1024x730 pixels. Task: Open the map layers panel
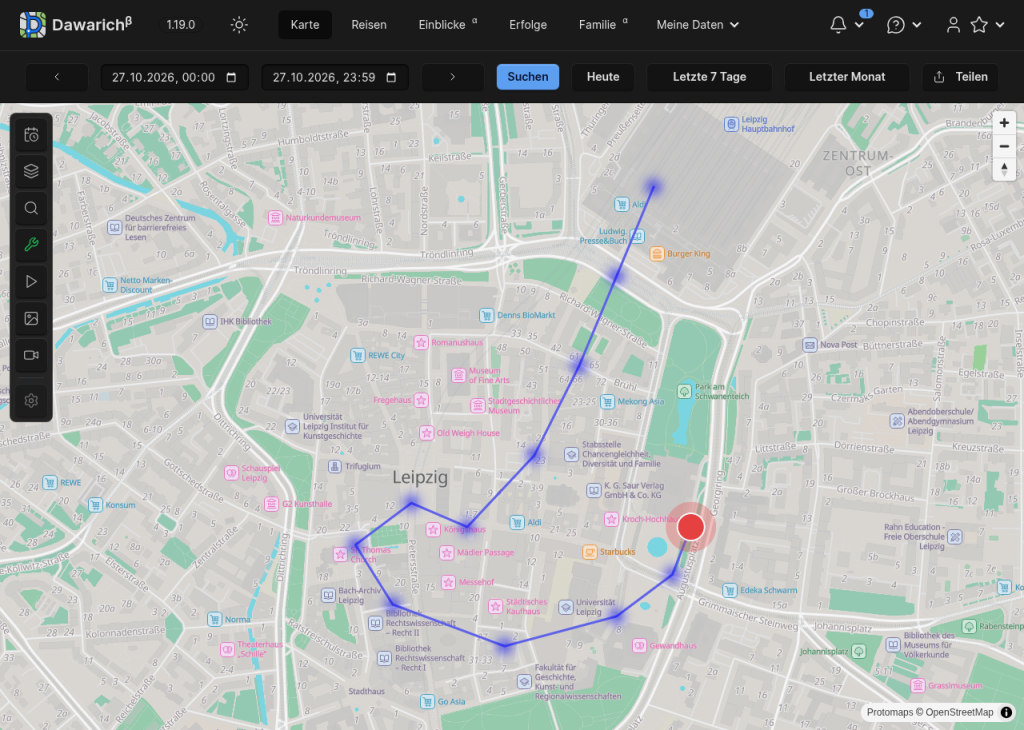pos(31,172)
